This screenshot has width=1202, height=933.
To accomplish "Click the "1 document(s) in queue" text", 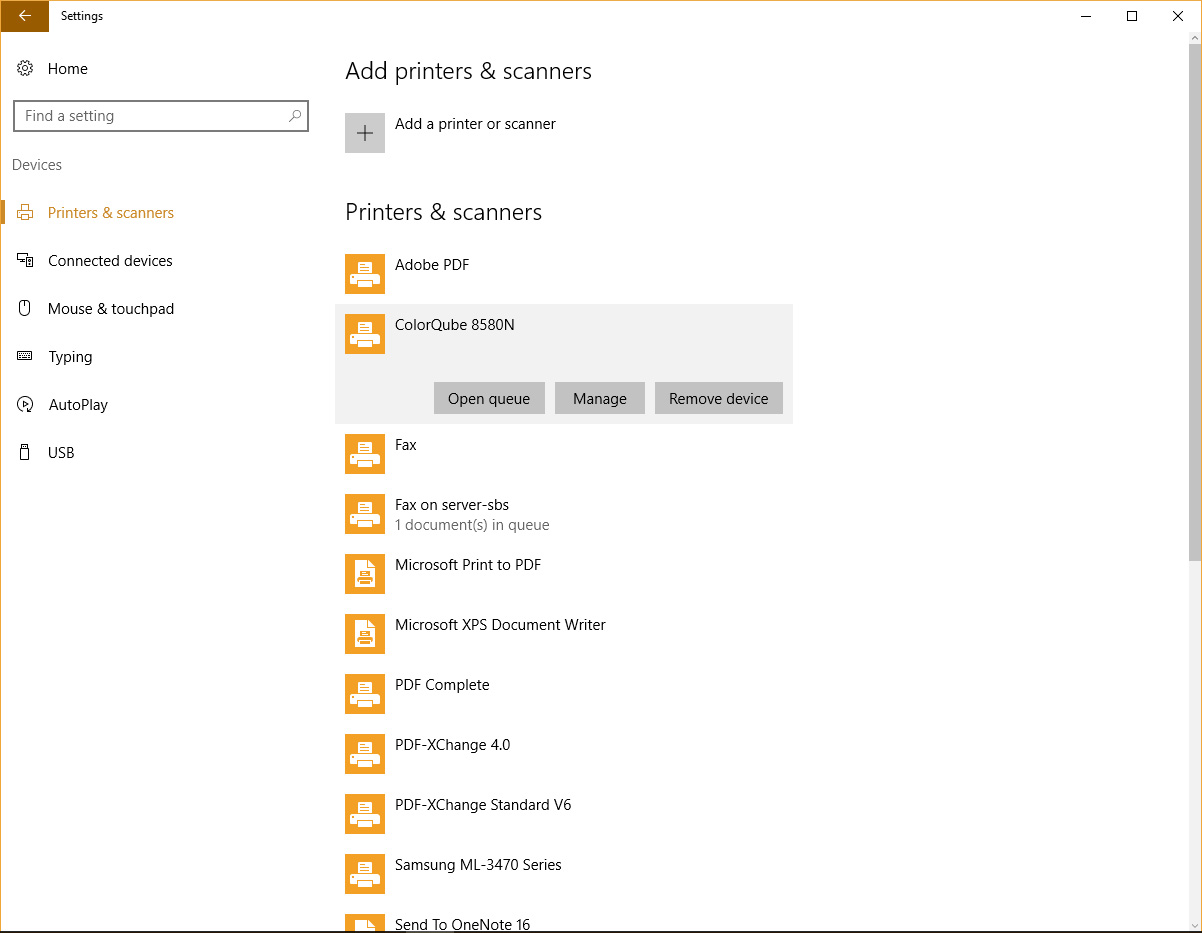I will tap(472, 525).
